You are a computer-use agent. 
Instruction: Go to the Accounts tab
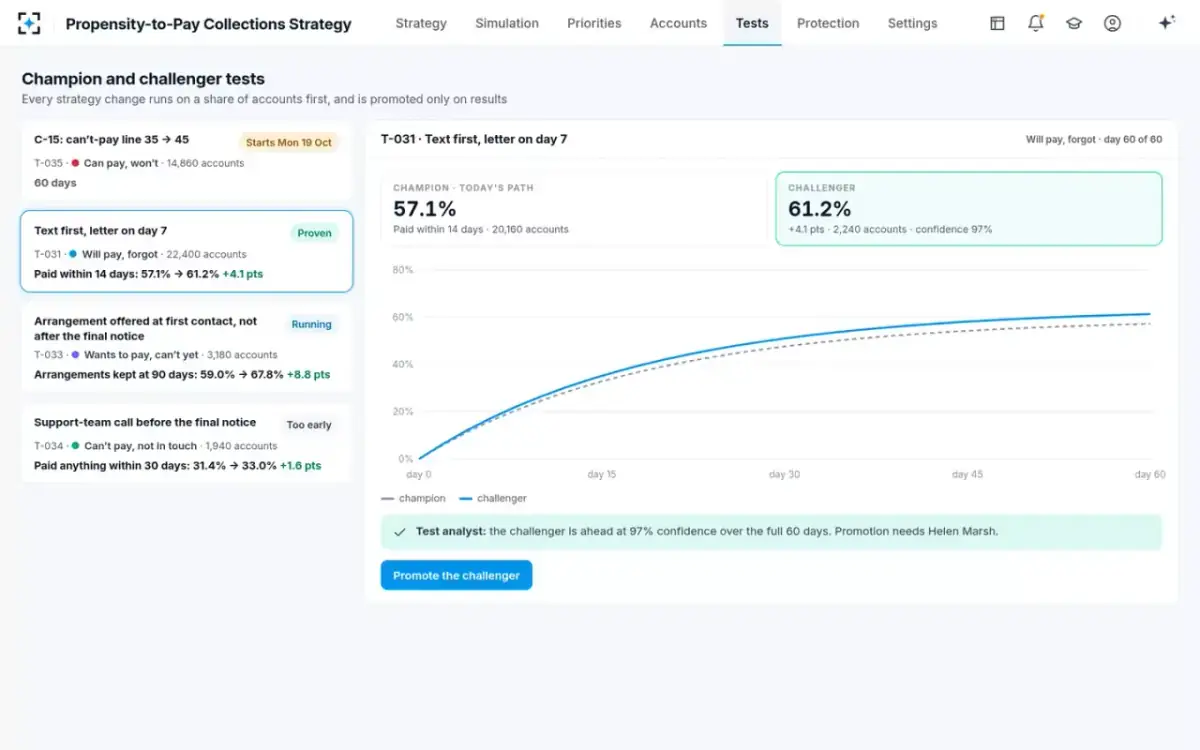click(x=678, y=23)
